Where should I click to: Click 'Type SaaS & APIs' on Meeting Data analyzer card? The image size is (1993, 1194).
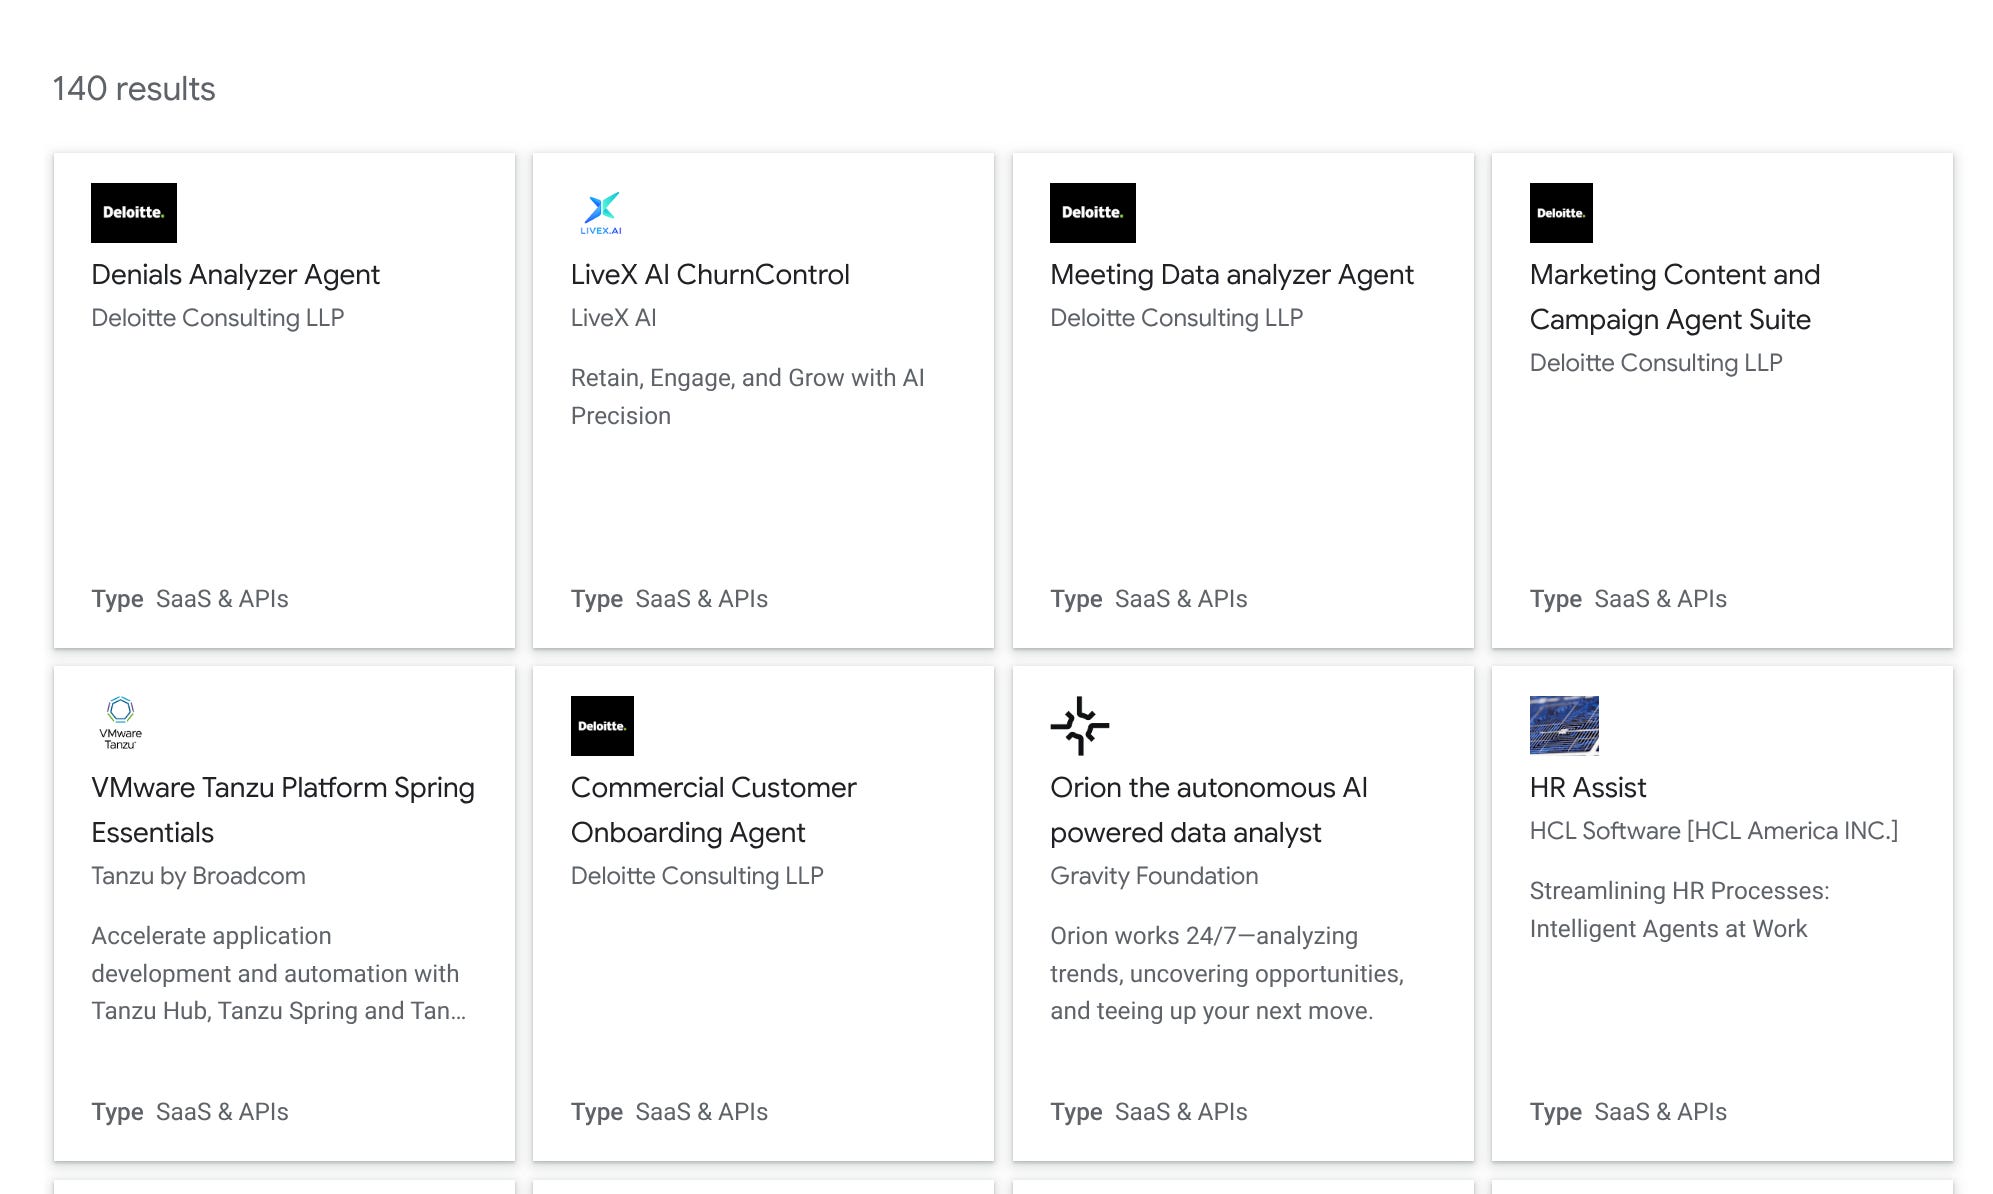(1149, 599)
